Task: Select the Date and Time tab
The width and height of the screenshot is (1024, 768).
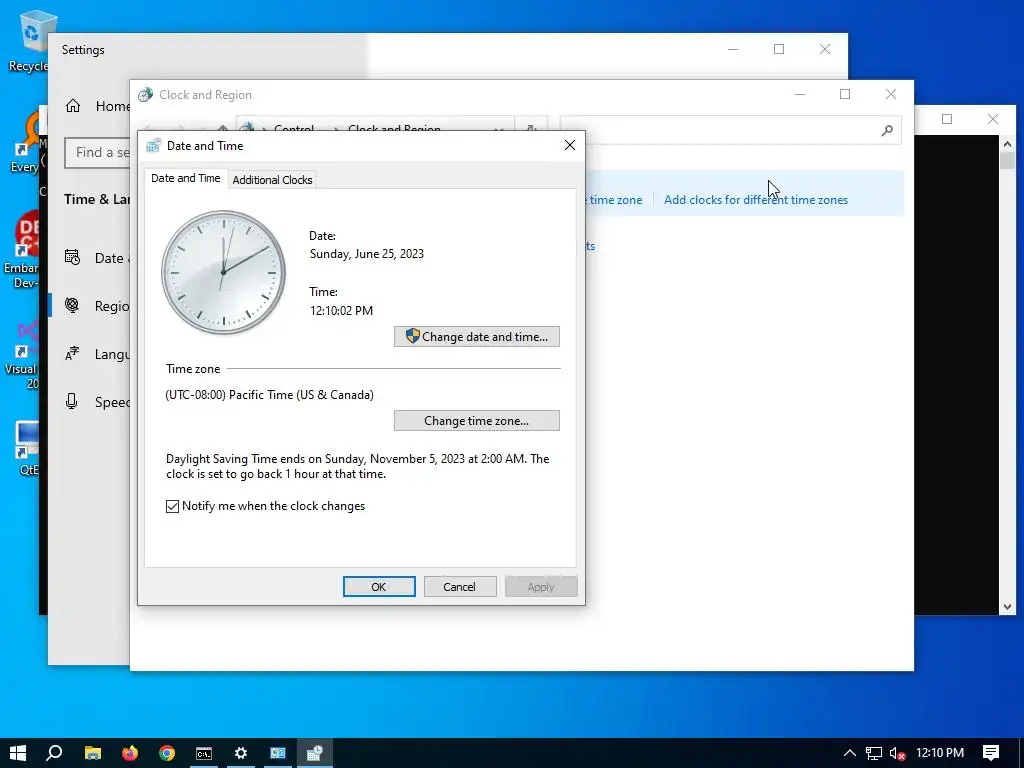Action: pos(185,178)
